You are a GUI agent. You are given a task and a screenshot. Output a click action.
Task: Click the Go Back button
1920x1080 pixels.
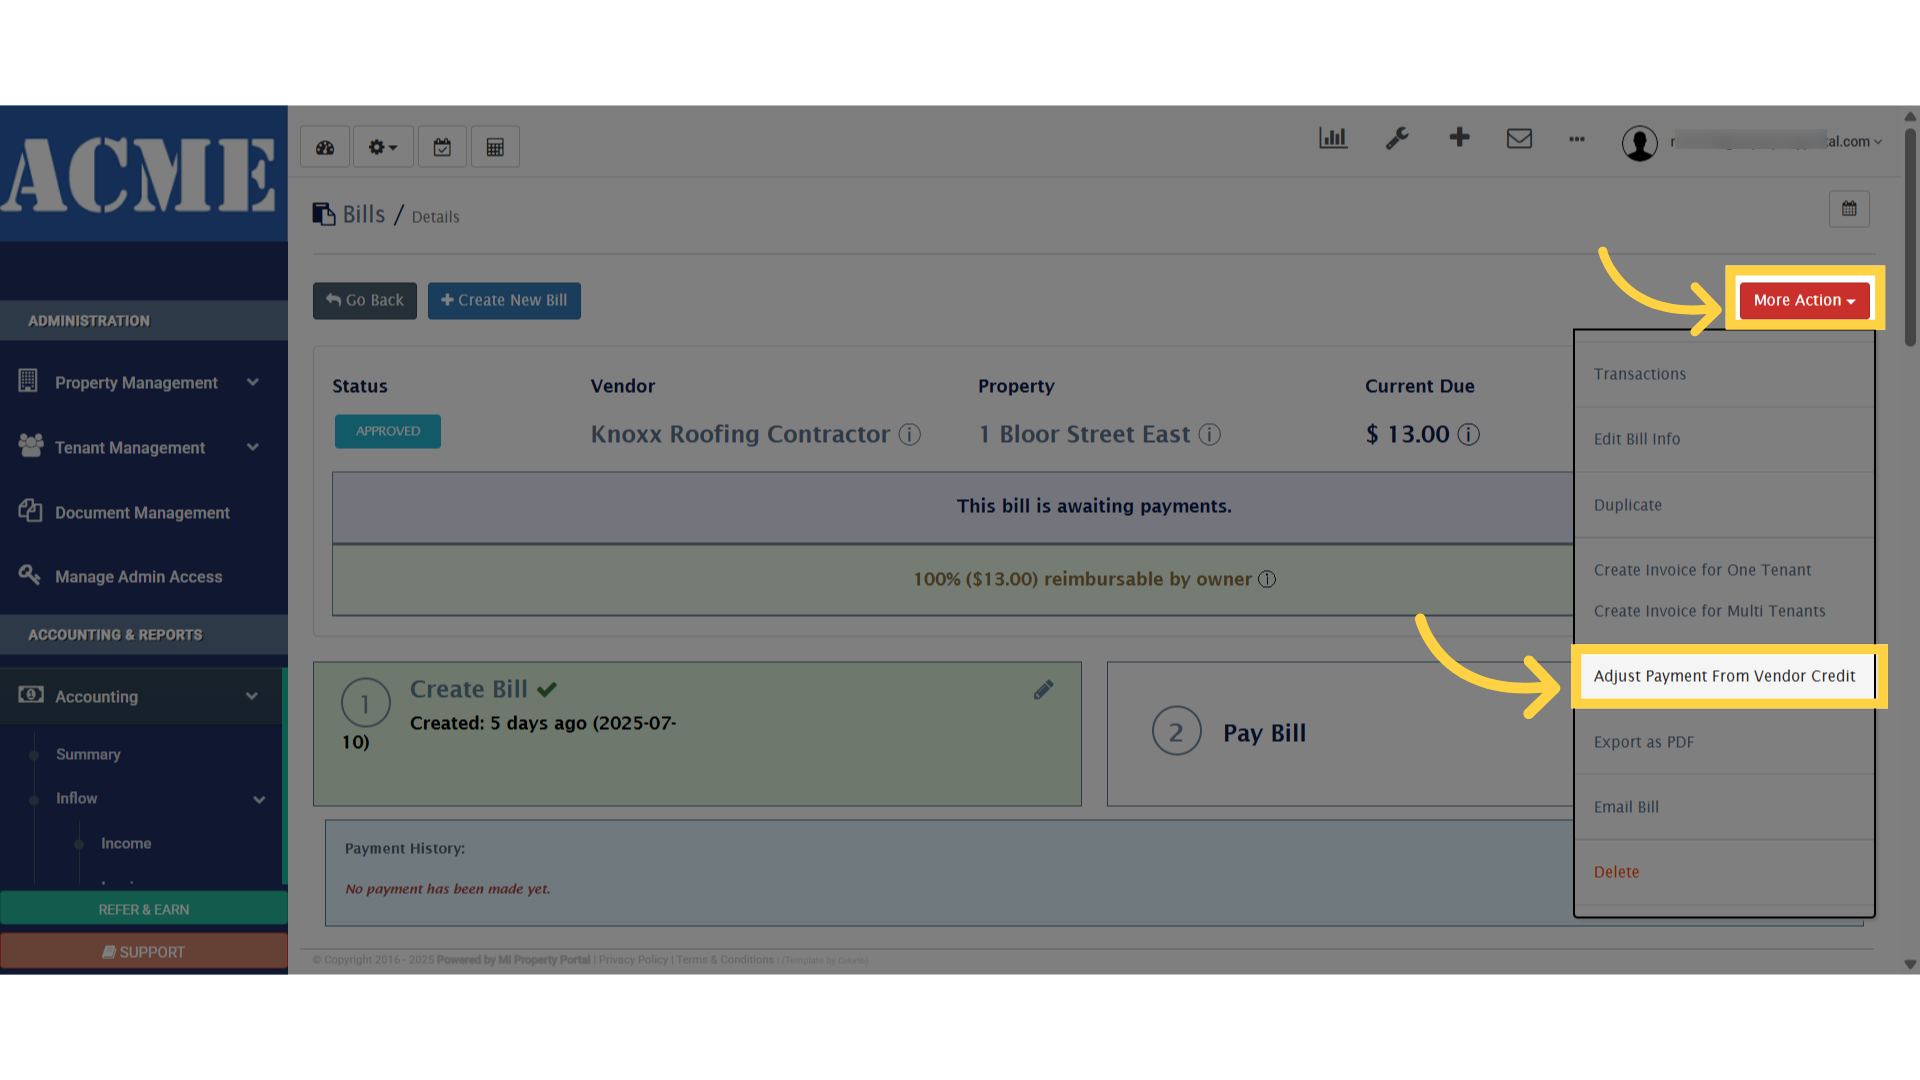coord(364,300)
